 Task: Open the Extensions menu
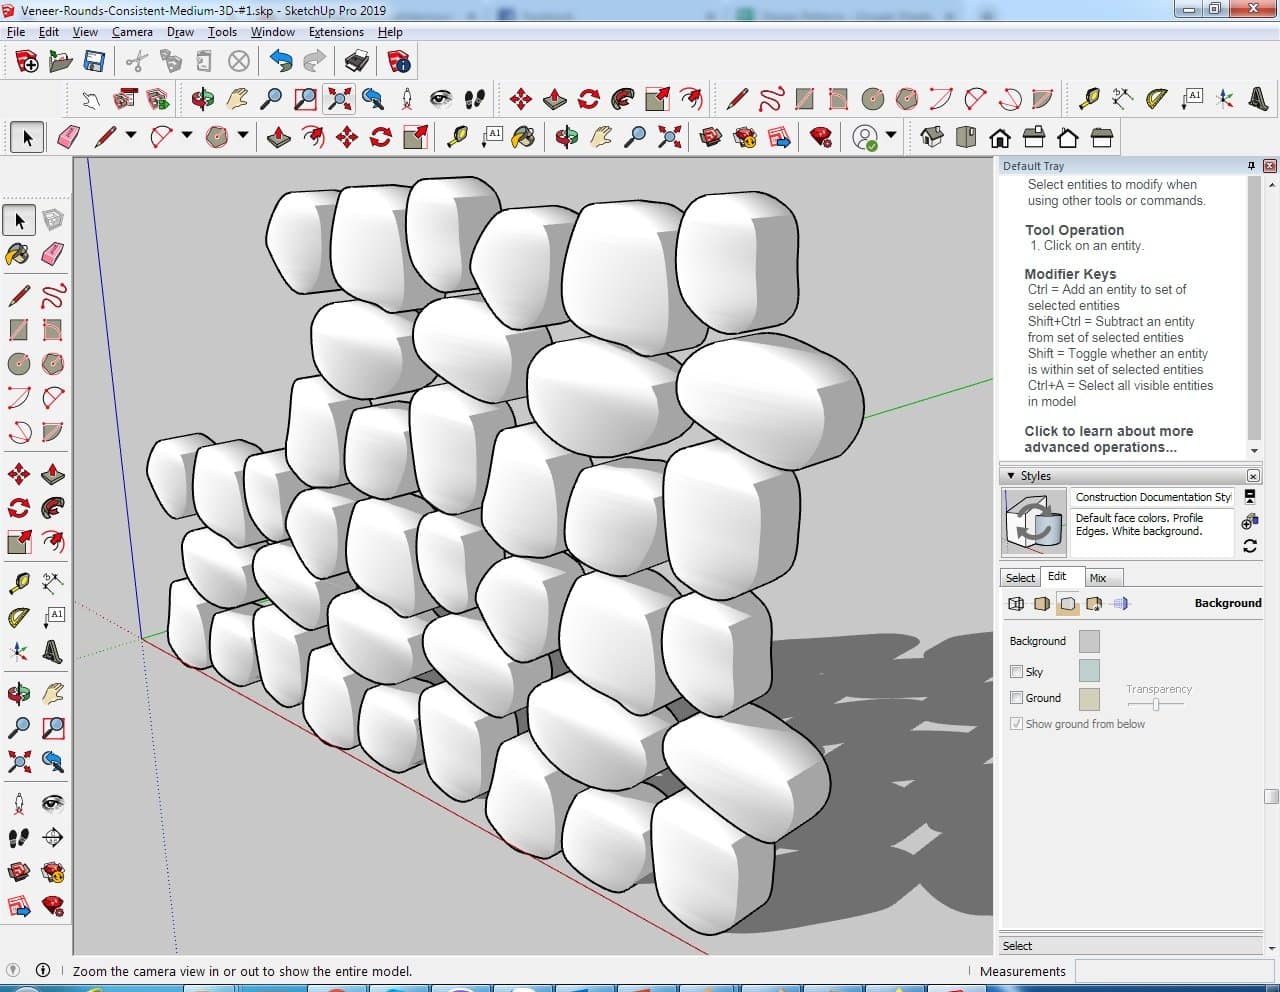[x=336, y=32]
